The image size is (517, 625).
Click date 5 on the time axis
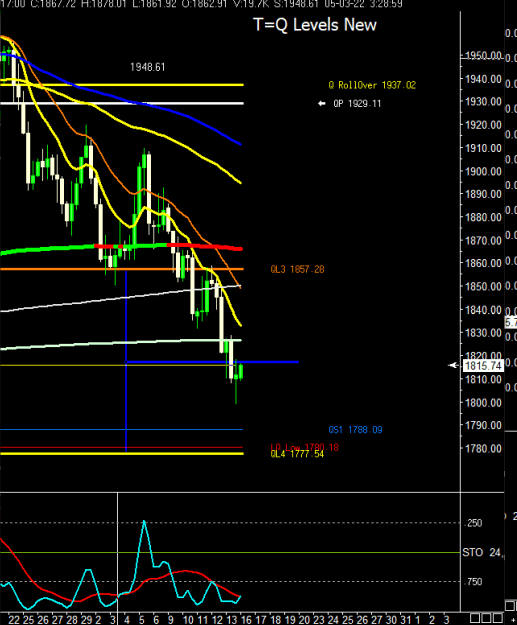click(x=142, y=620)
